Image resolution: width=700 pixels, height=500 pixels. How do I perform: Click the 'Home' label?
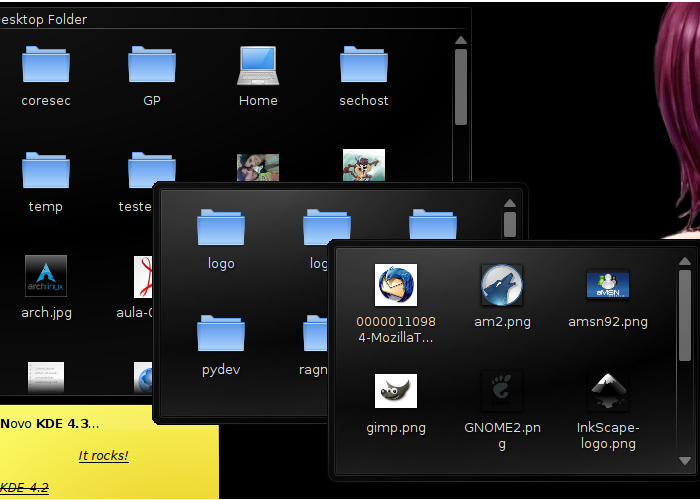click(258, 100)
